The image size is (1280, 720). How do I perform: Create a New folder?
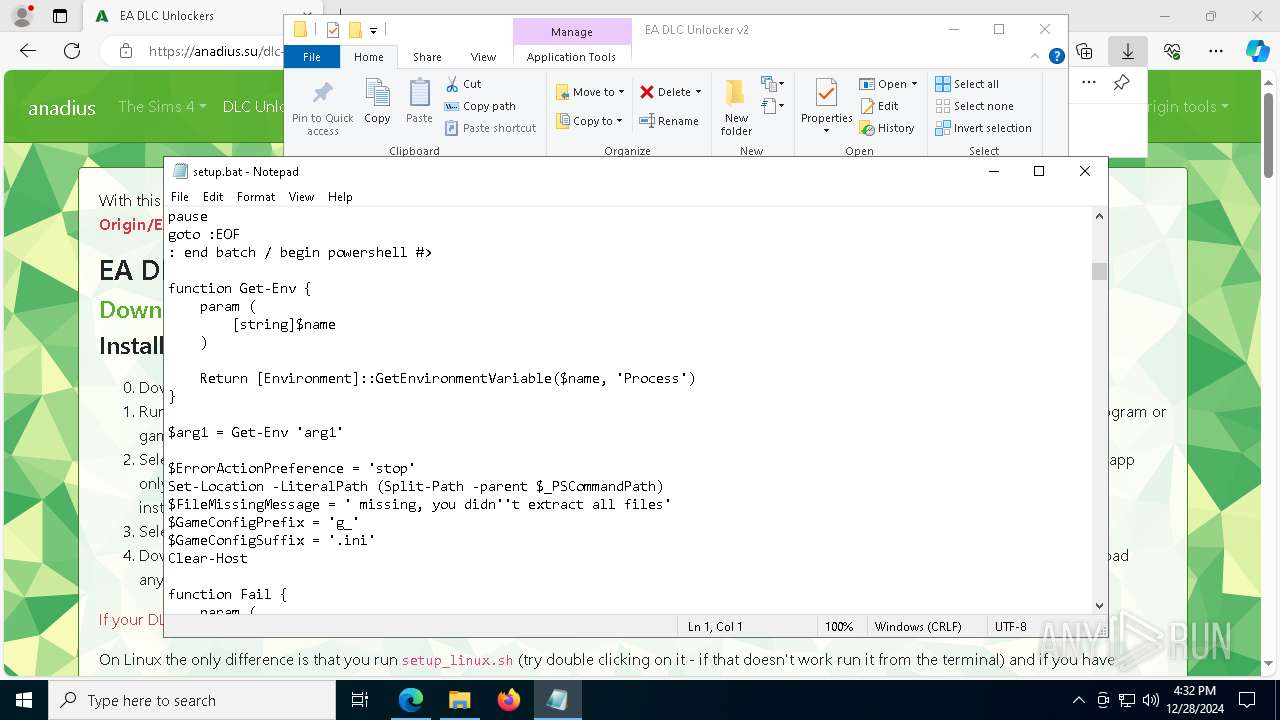[736, 107]
